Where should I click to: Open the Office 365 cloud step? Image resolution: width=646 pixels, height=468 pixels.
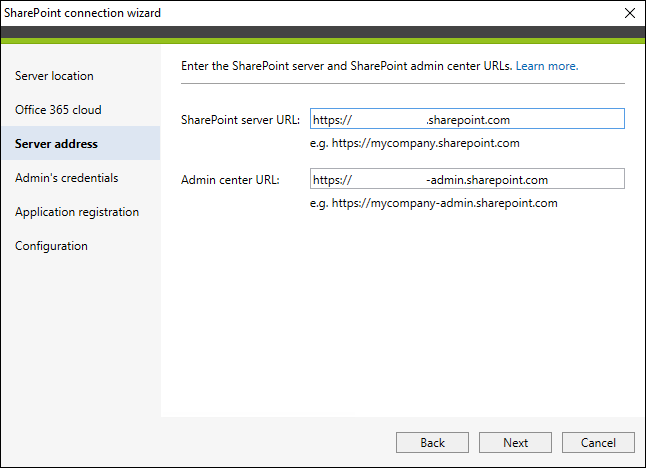pyautogui.click(x=58, y=110)
